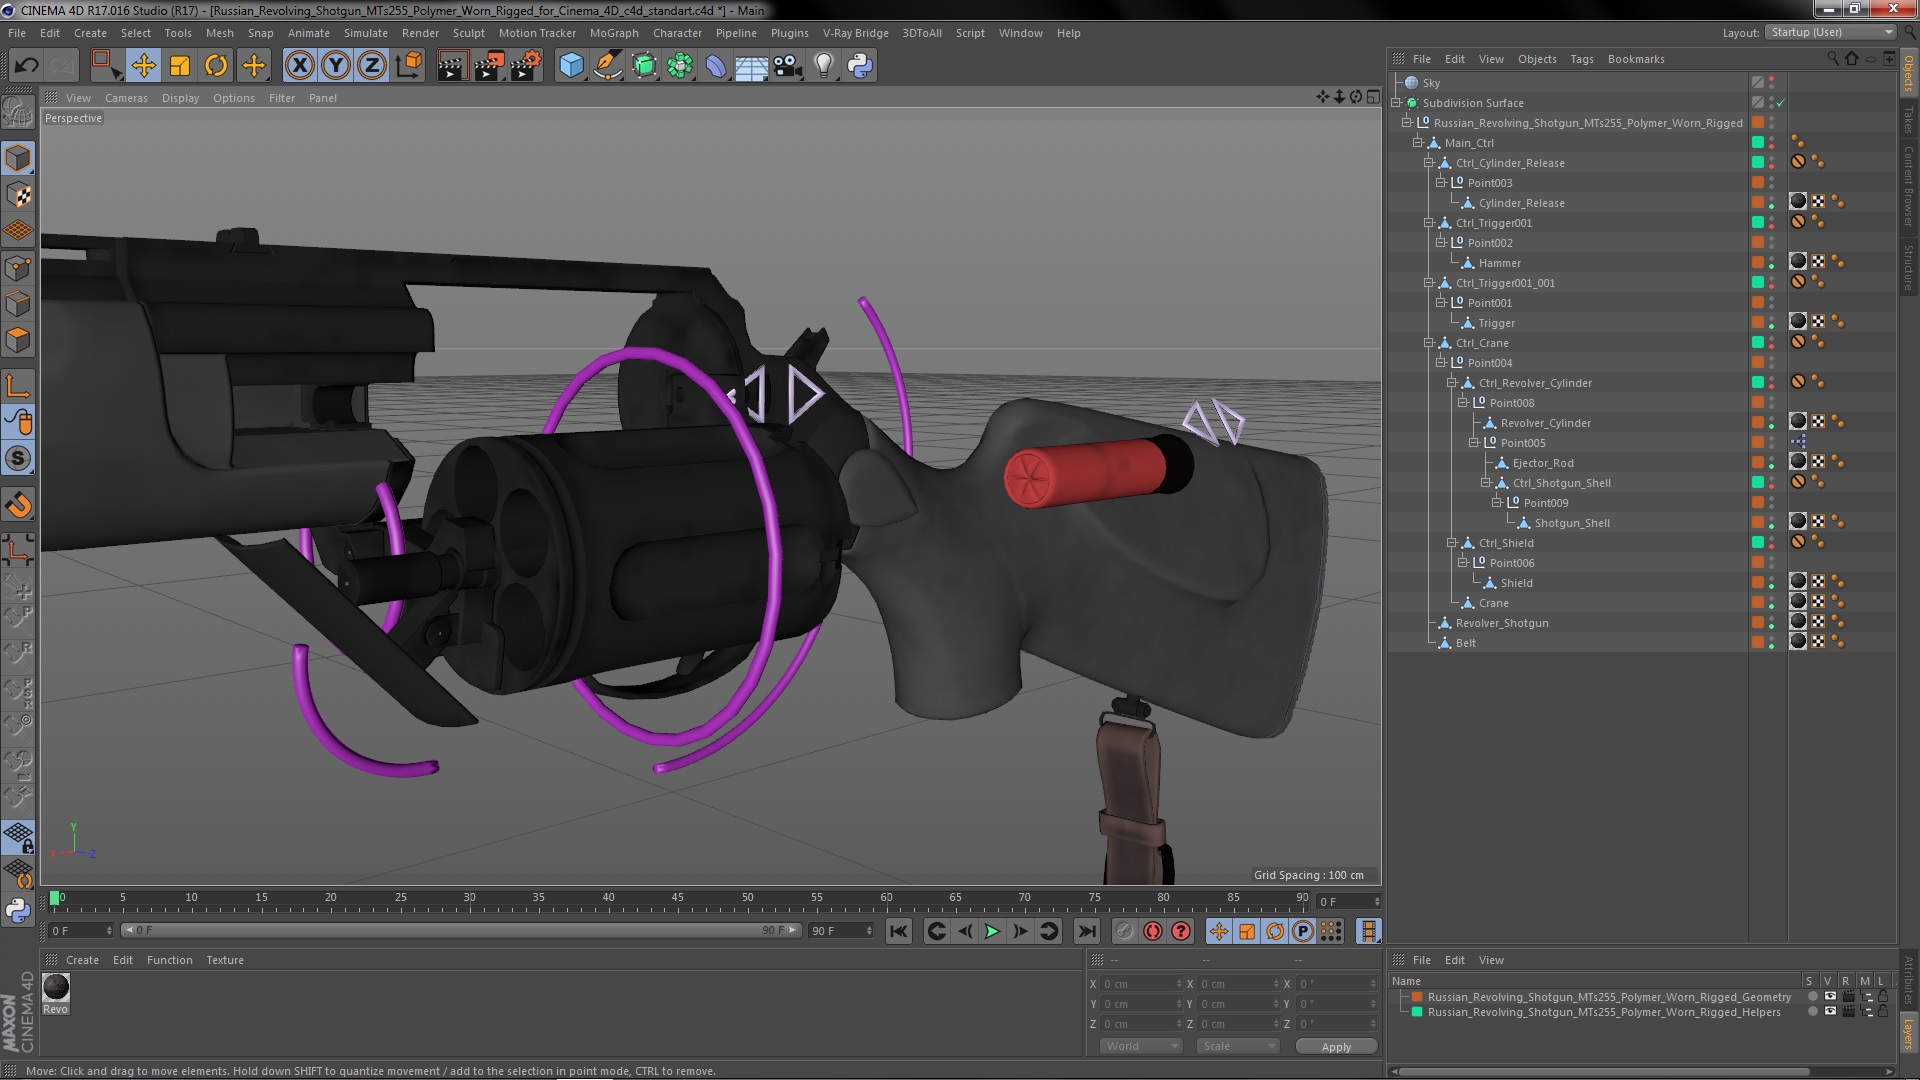Viewport: 1920px width, 1080px height.
Task: Open the World coordinate dropdown
Action: point(1140,1046)
